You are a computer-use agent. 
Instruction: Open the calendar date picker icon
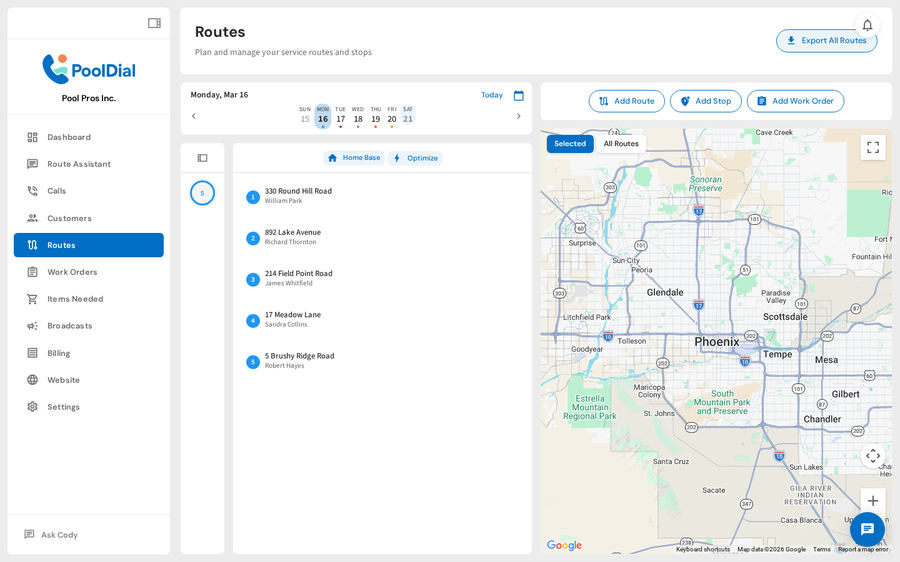(518, 96)
